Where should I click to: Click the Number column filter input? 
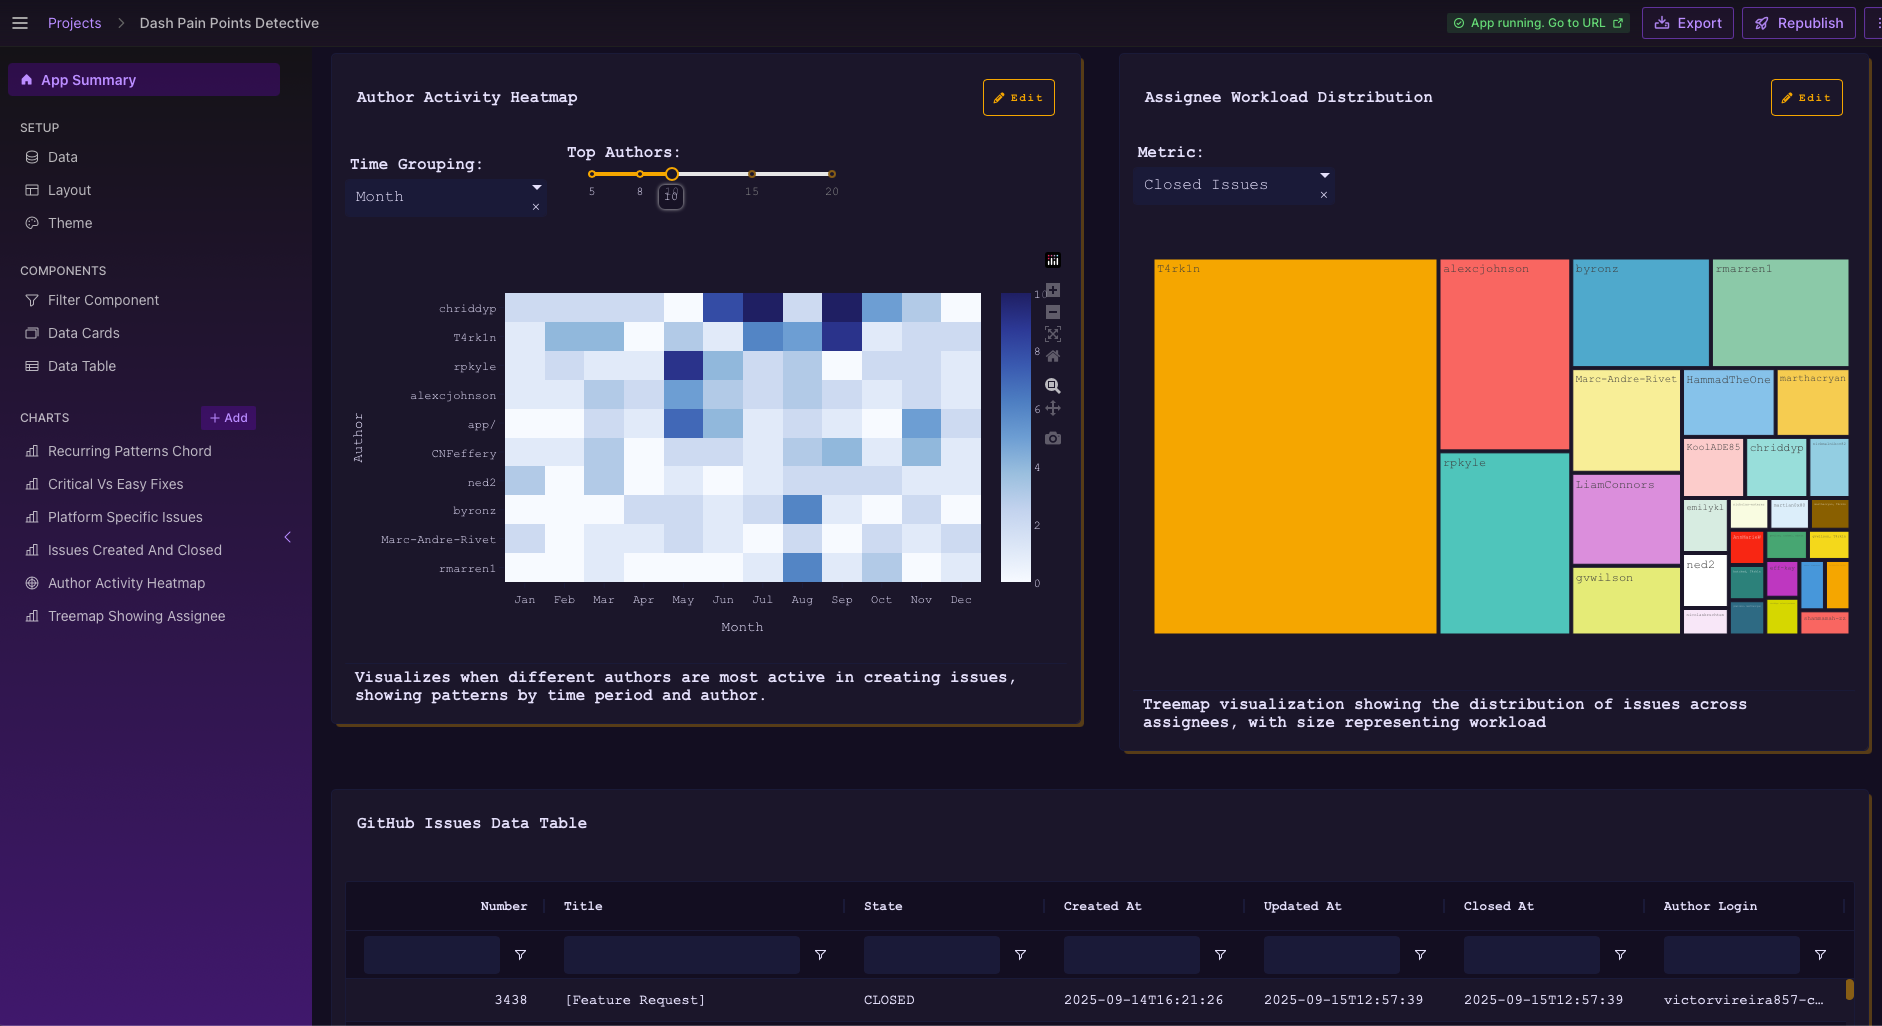tap(432, 955)
